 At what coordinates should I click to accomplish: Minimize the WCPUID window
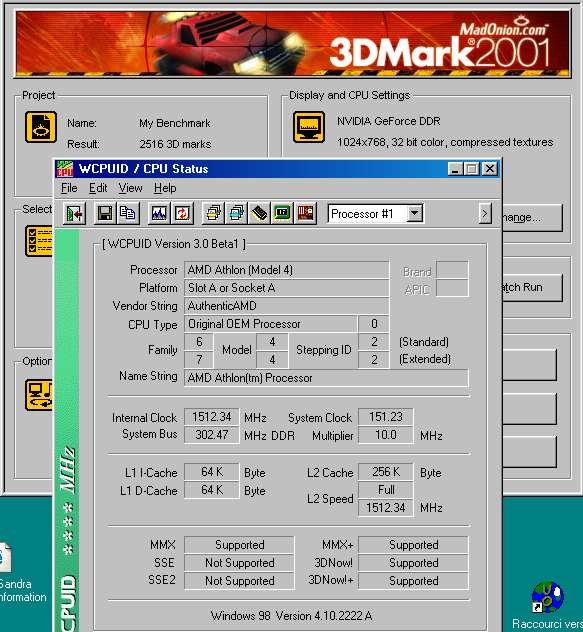455,168
